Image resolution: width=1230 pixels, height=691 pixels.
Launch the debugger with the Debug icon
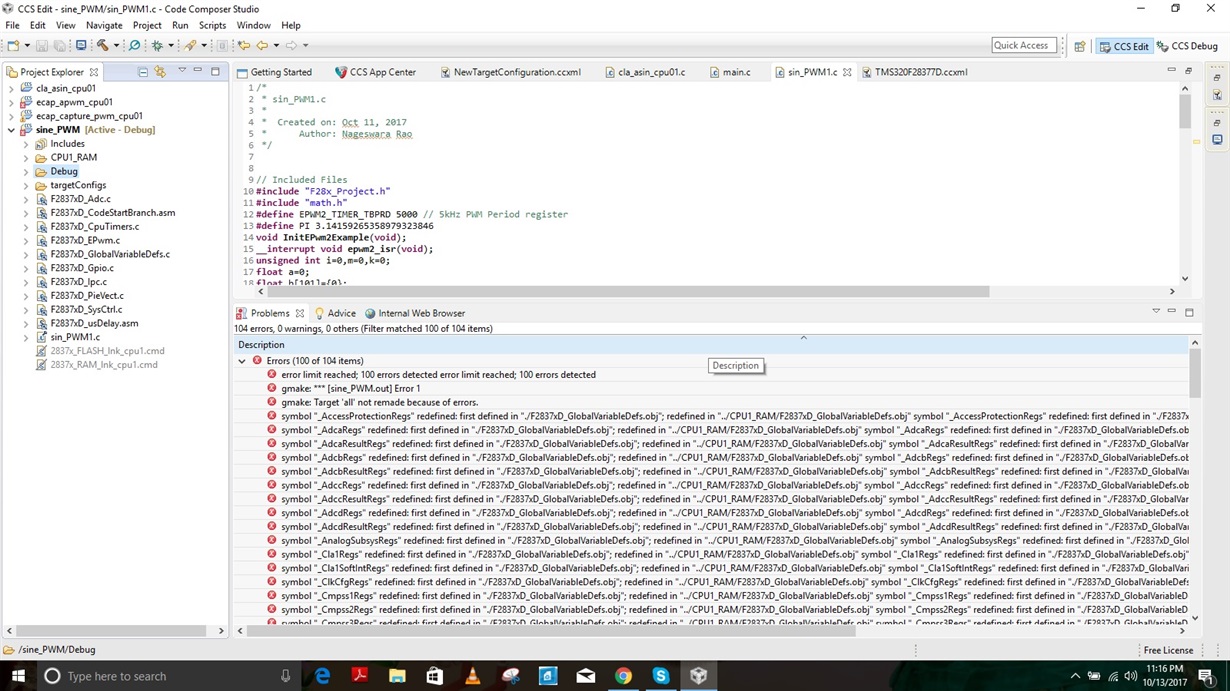click(156, 45)
